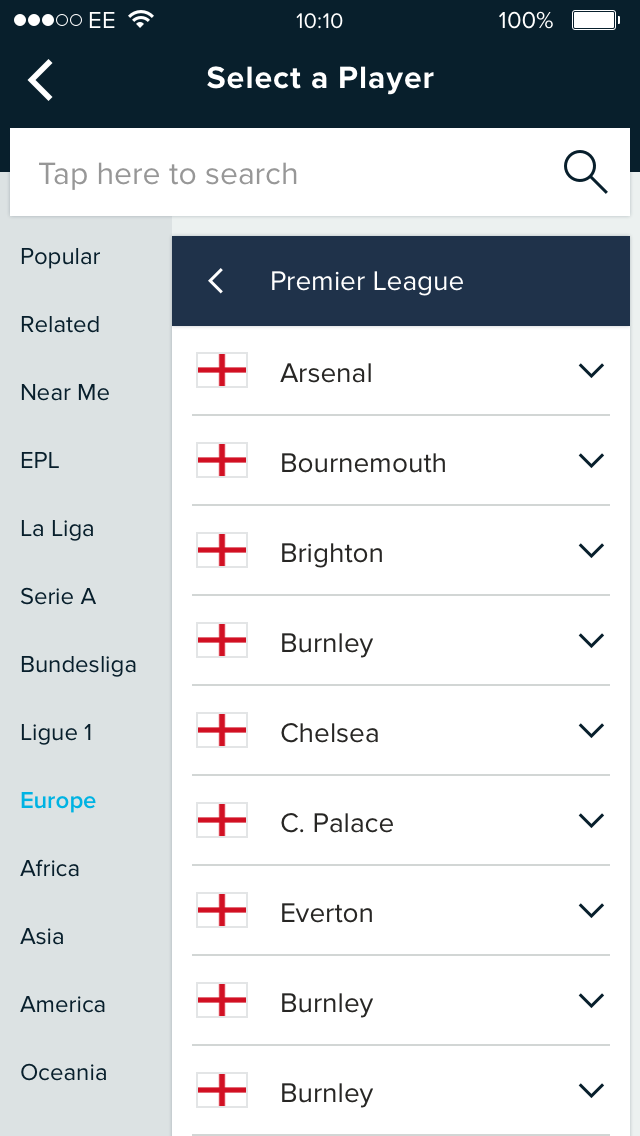Select the Popular category

pyautogui.click(x=60, y=257)
